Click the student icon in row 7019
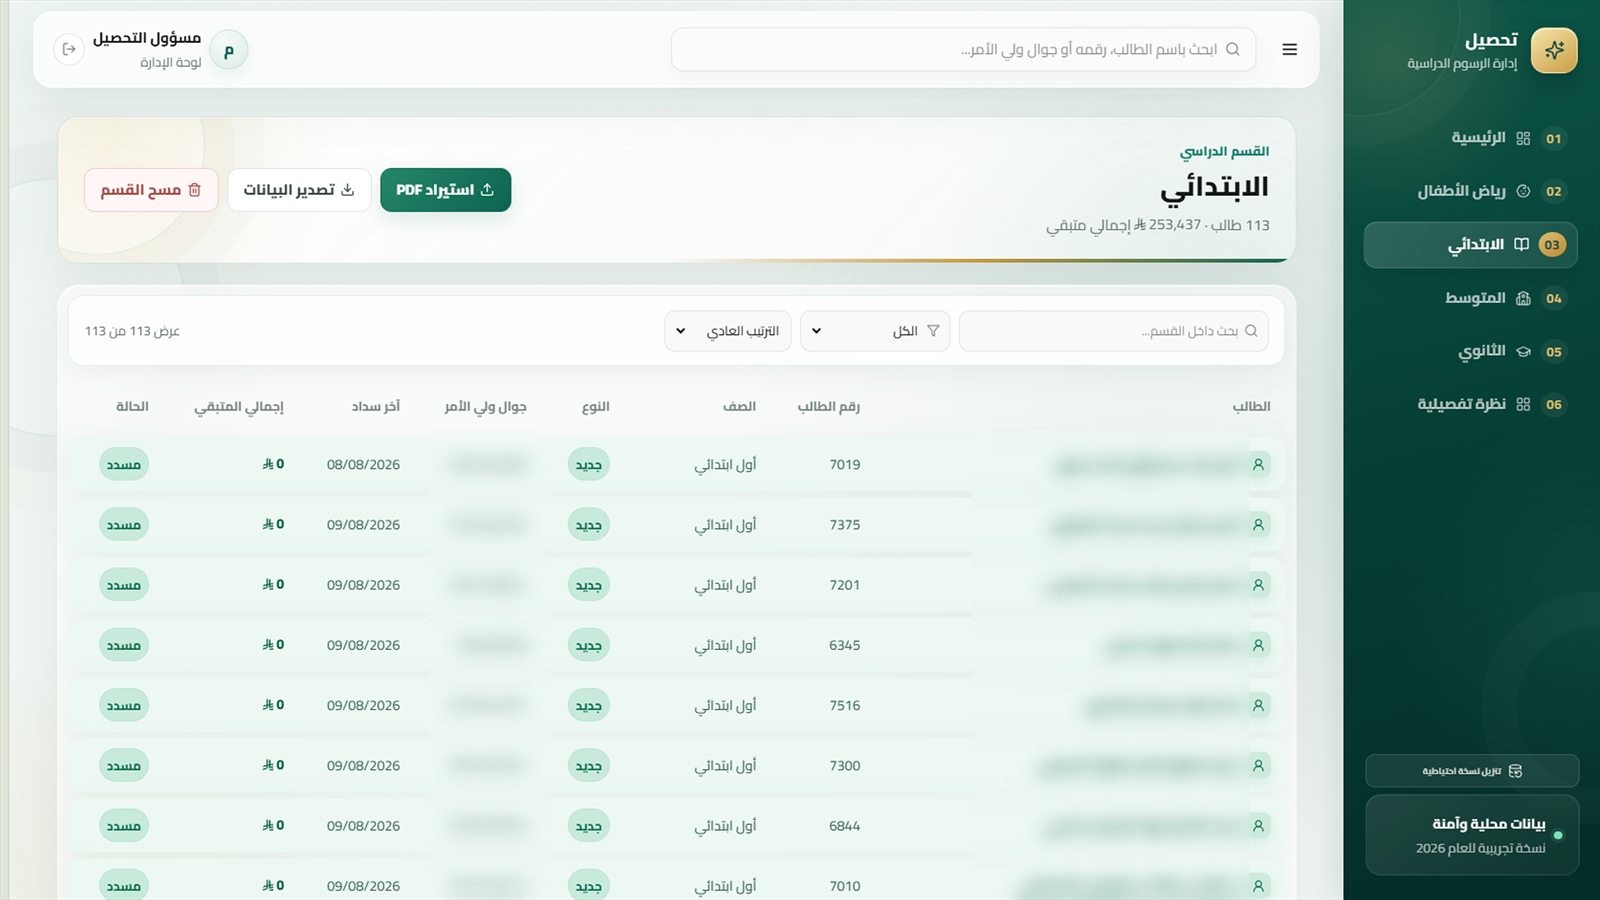1600x900 pixels. pyautogui.click(x=1258, y=464)
